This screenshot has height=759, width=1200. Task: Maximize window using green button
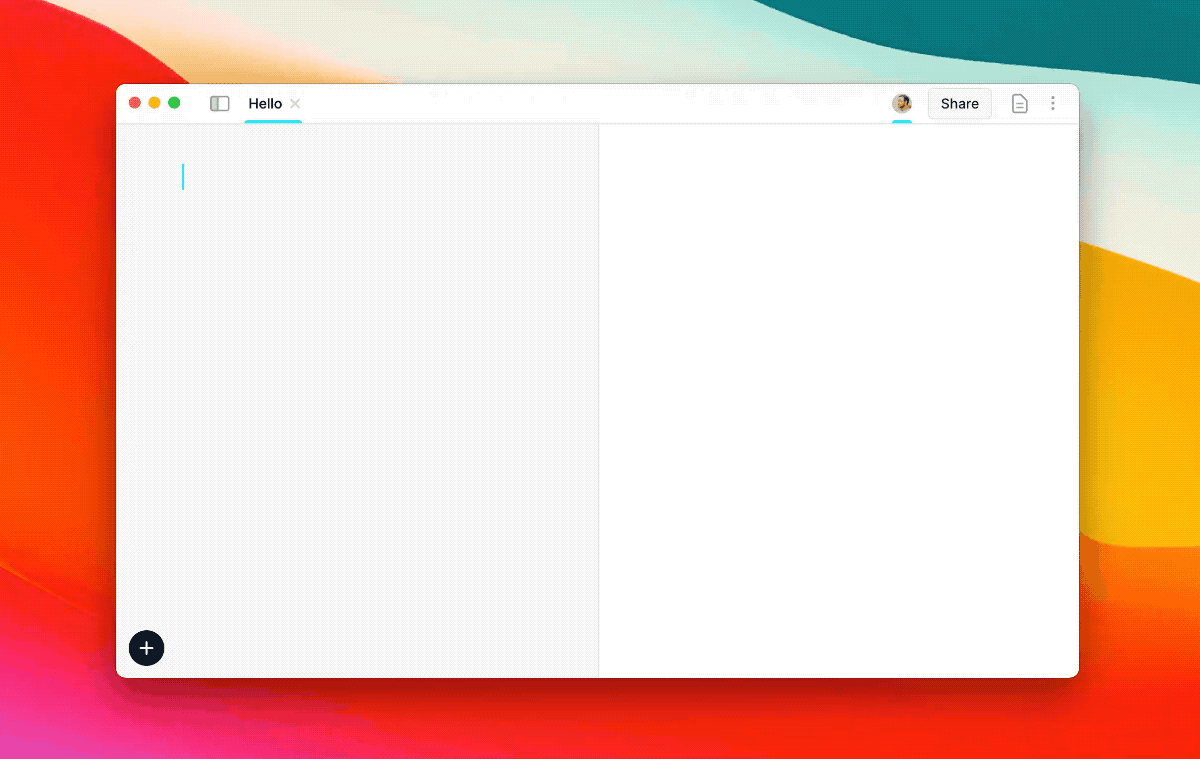click(x=174, y=103)
